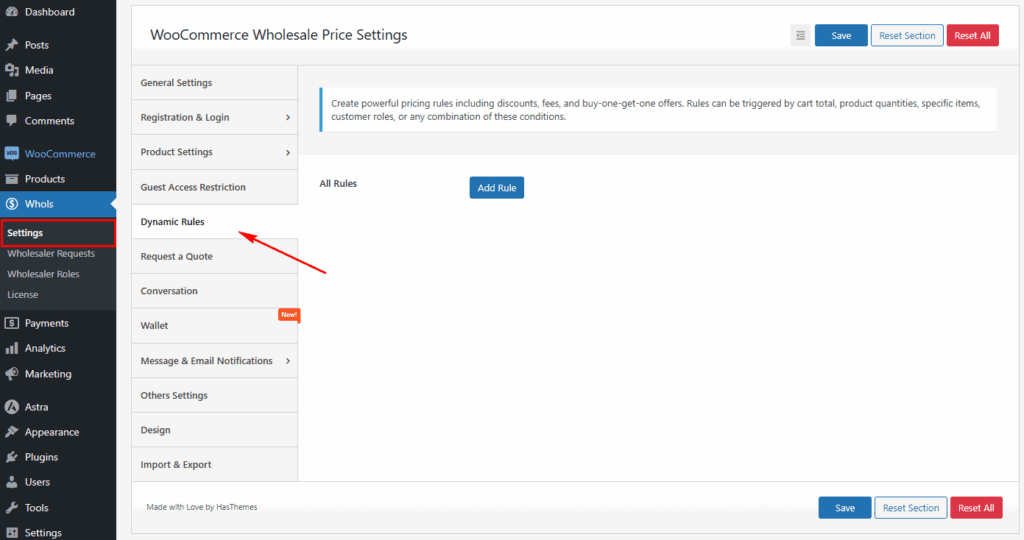This screenshot has width=1024, height=540.
Task: Click the bottom Save button
Action: coord(844,507)
